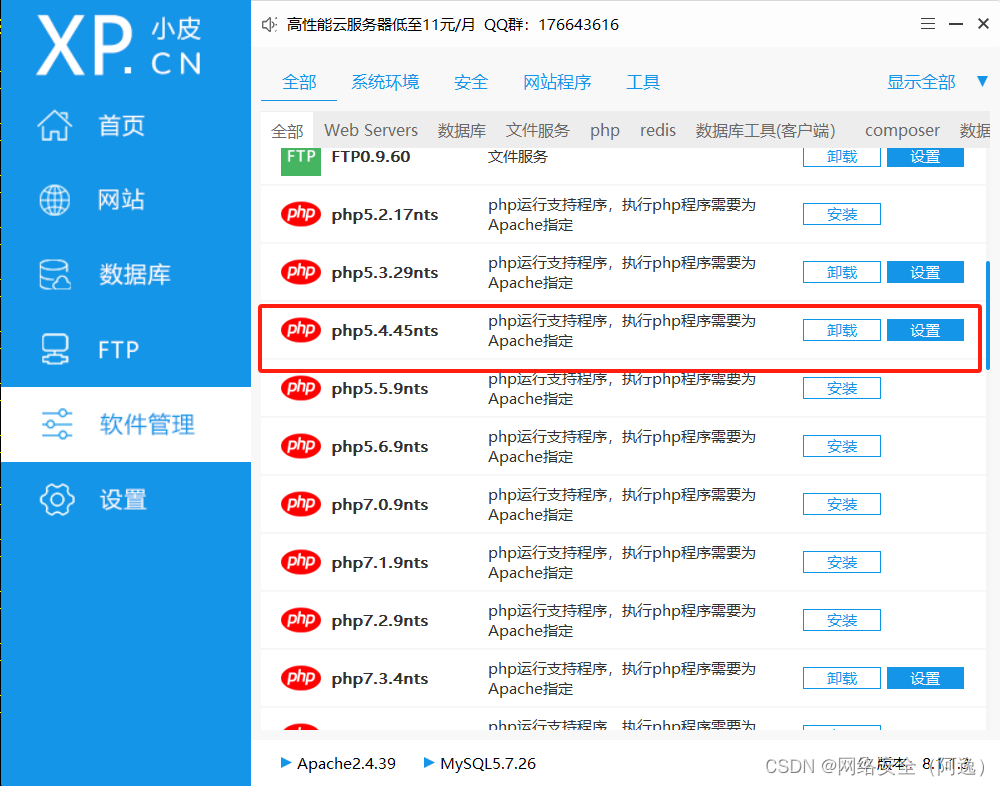Screen dimensions: 1000x786
Task: Click 卸载 for FTP0.9.60
Action: 841,157
